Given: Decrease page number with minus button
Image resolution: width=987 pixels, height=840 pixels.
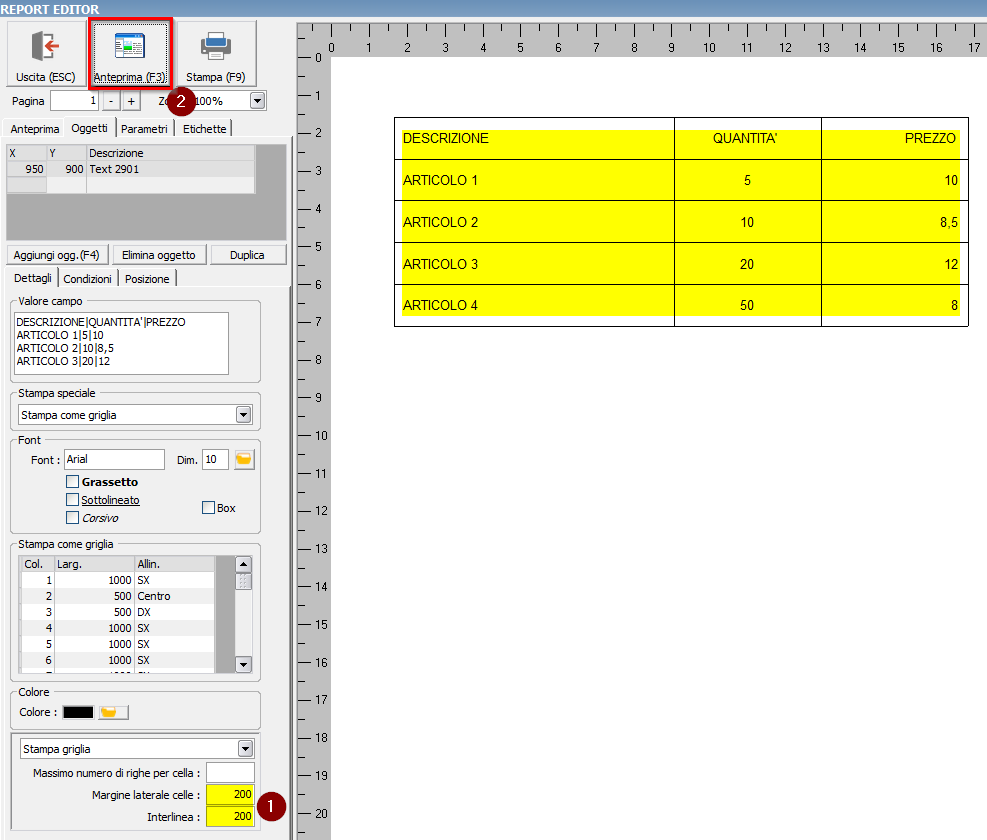Looking at the screenshot, I should click(x=111, y=101).
